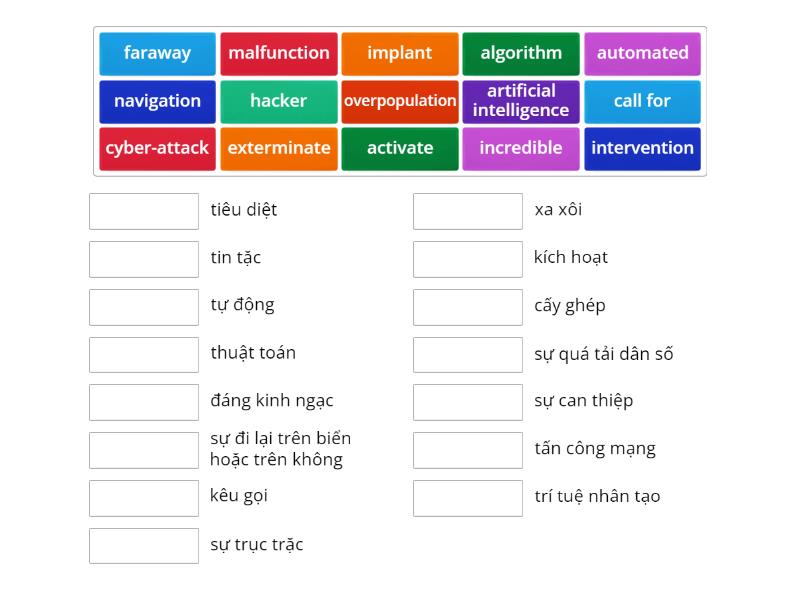
Task: Click the drop box beside 'trí tuệ nhân tạo'
Action: (x=468, y=498)
